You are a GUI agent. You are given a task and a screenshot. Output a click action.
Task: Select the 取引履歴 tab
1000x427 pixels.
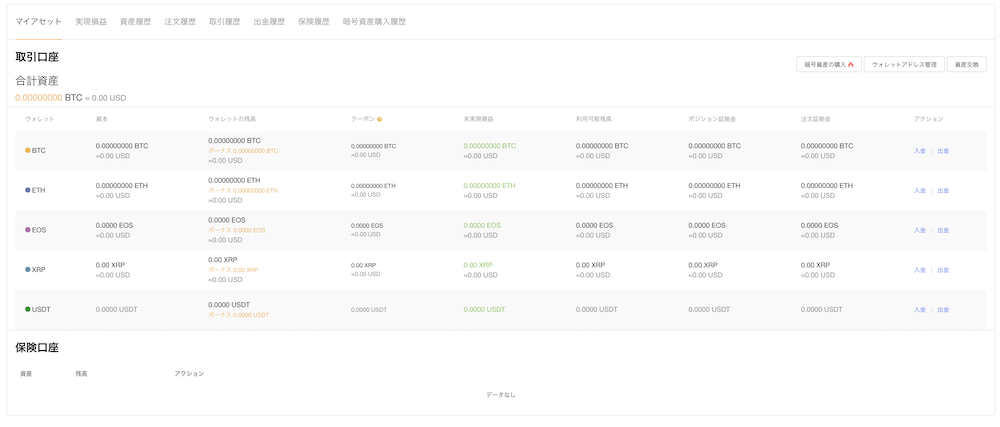coord(225,21)
